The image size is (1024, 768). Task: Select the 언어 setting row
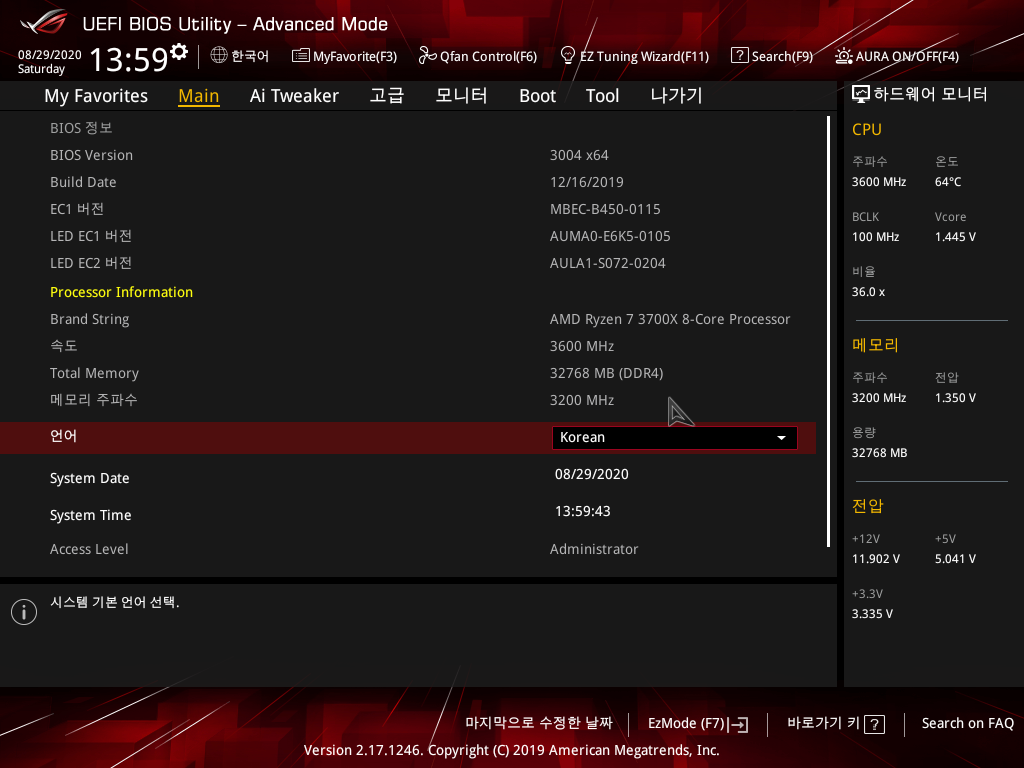click(408, 438)
